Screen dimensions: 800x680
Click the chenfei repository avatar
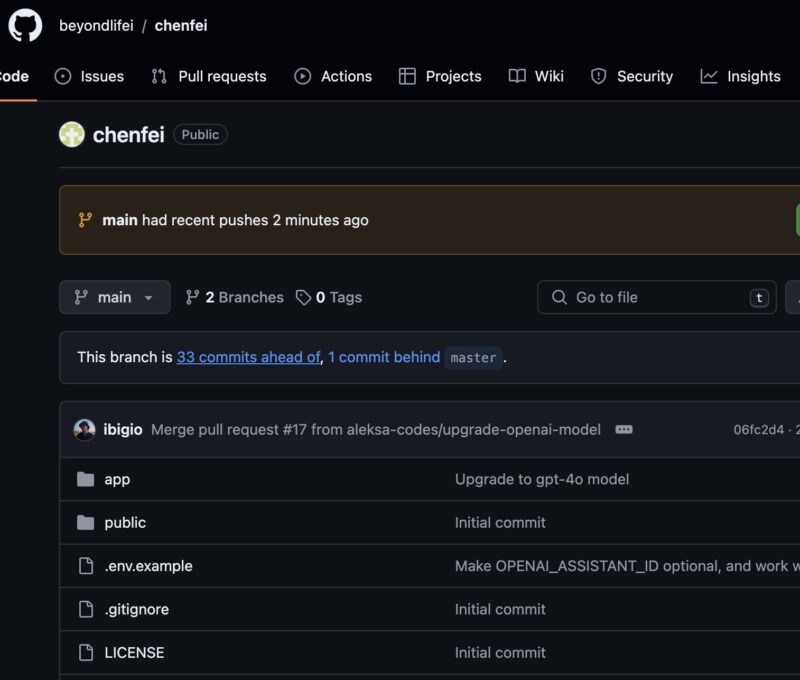point(72,135)
